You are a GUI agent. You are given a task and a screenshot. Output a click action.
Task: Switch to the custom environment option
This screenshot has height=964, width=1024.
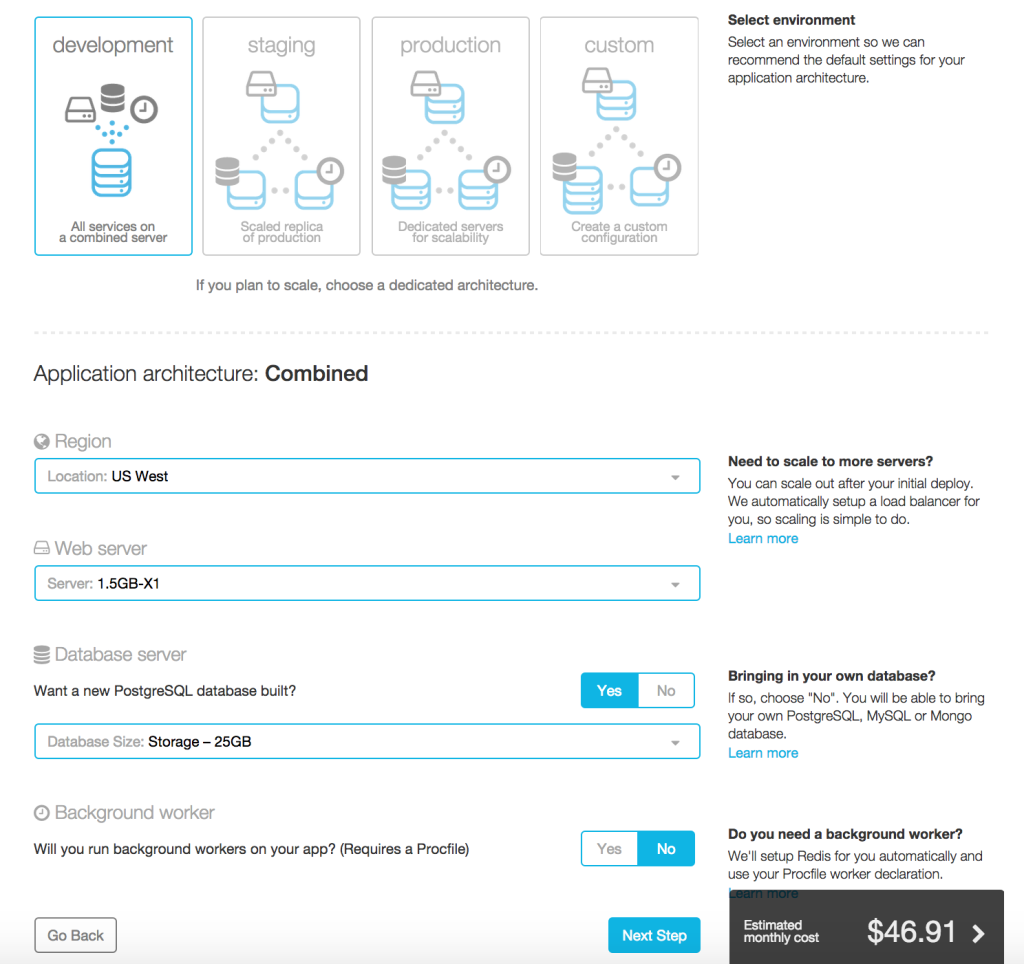tap(619, 136)
